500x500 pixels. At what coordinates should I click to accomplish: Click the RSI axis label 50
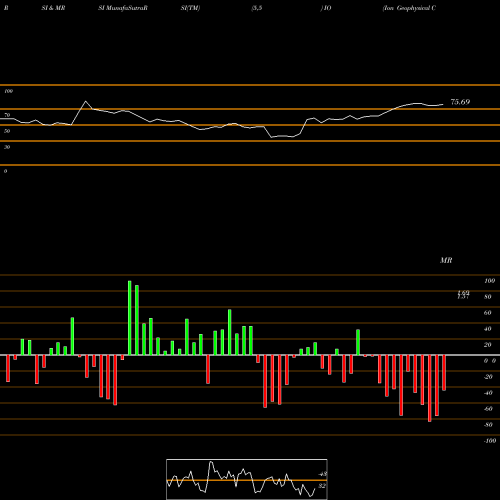pos(7,131)
